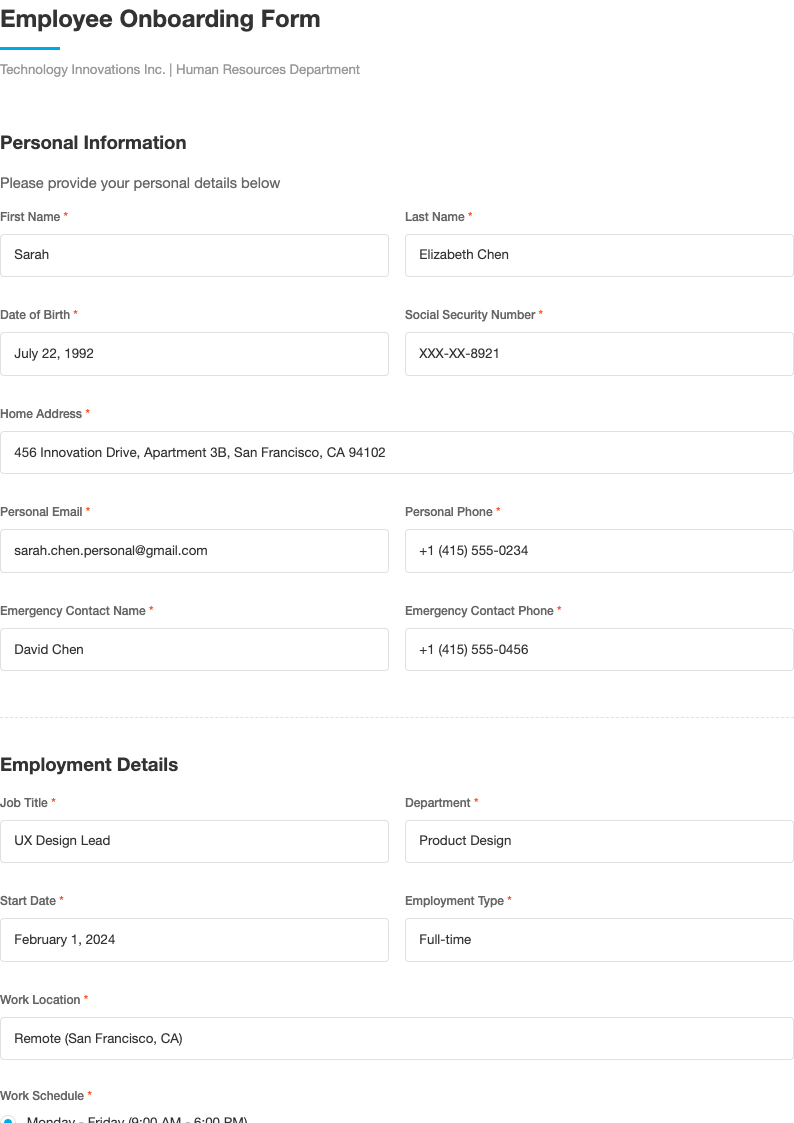Click the Home Address input field

click(x=397, y=452)
